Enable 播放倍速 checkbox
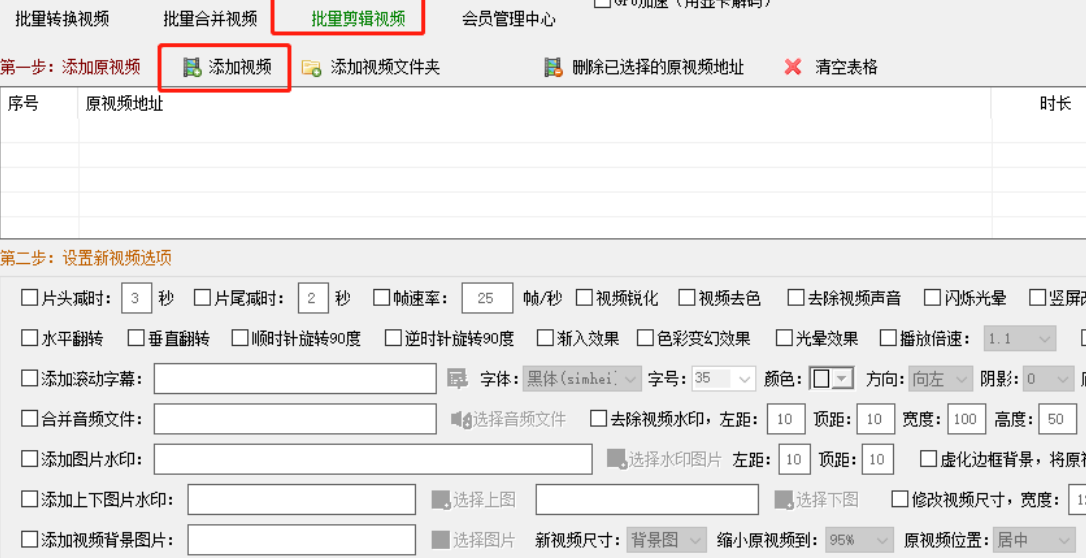This screenshot has width=1086, height=560. pyautogui.click(x=888, y=338)
